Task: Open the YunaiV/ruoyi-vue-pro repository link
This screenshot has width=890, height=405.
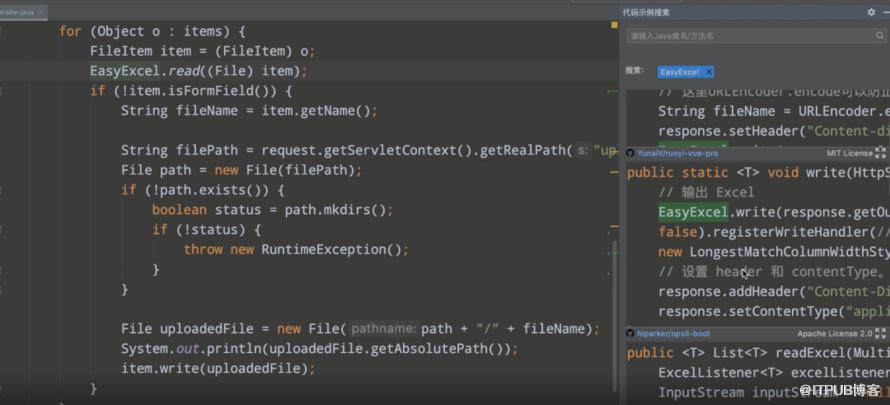Action: (677, 153)
